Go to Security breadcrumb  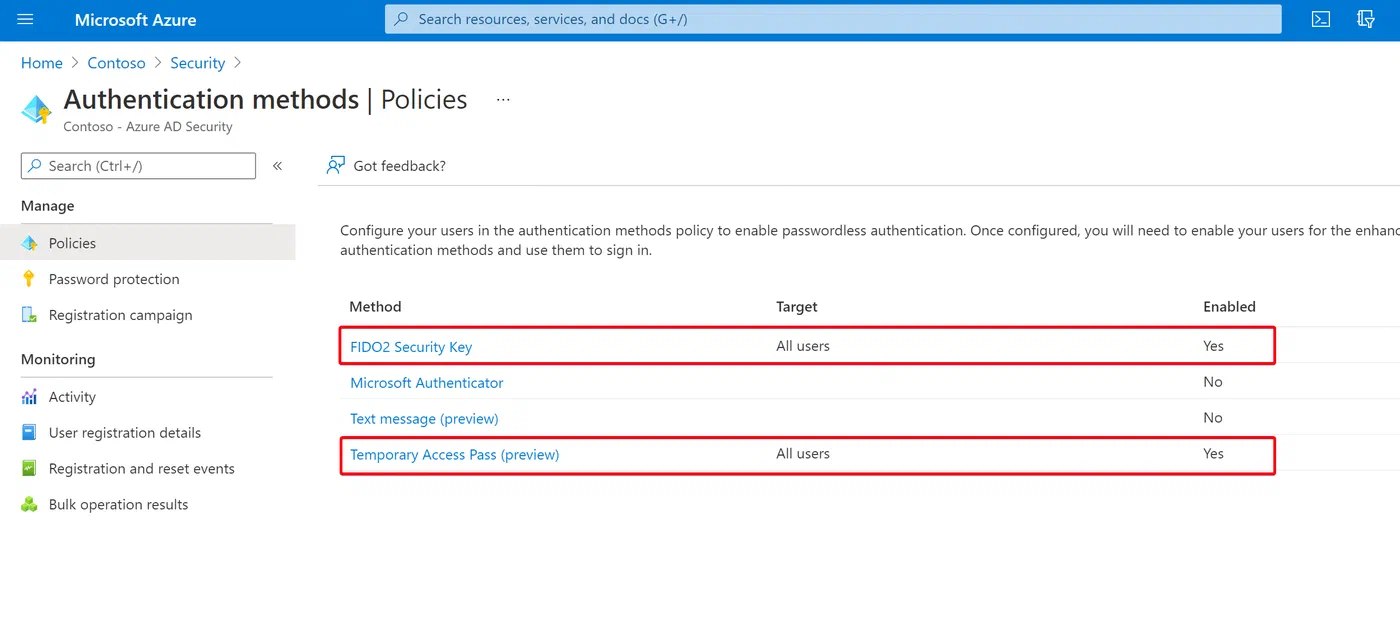pyautogui.click(x=197, y=63)
